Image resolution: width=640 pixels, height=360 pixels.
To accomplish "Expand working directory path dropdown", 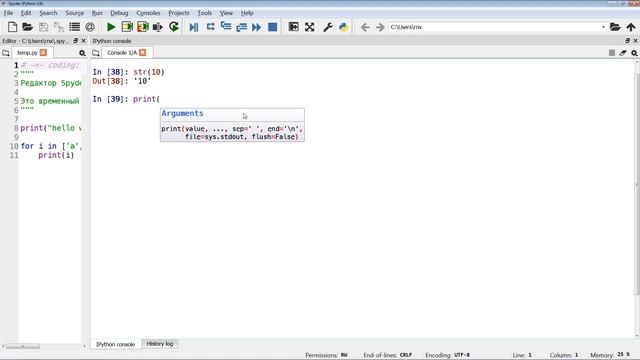I will coord(603,27).
